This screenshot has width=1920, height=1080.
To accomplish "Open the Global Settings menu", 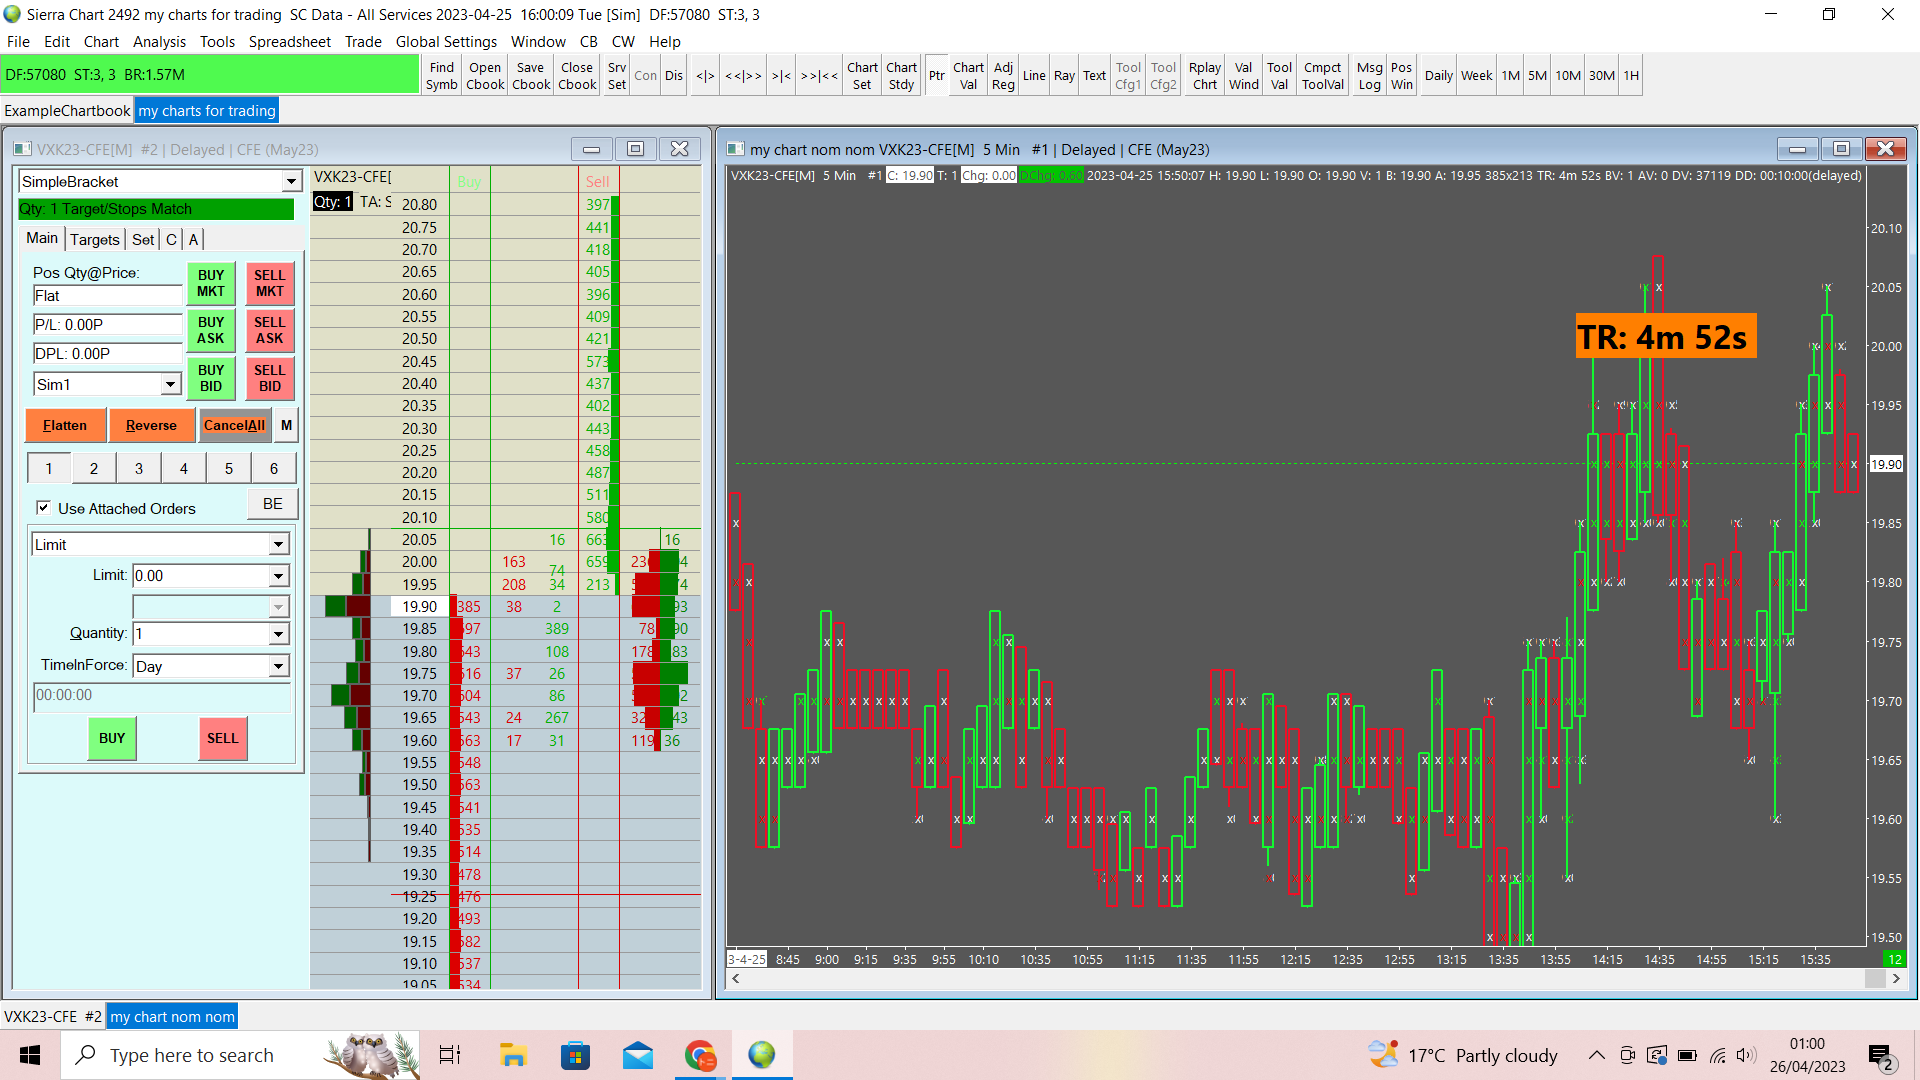I will (446, 42).
